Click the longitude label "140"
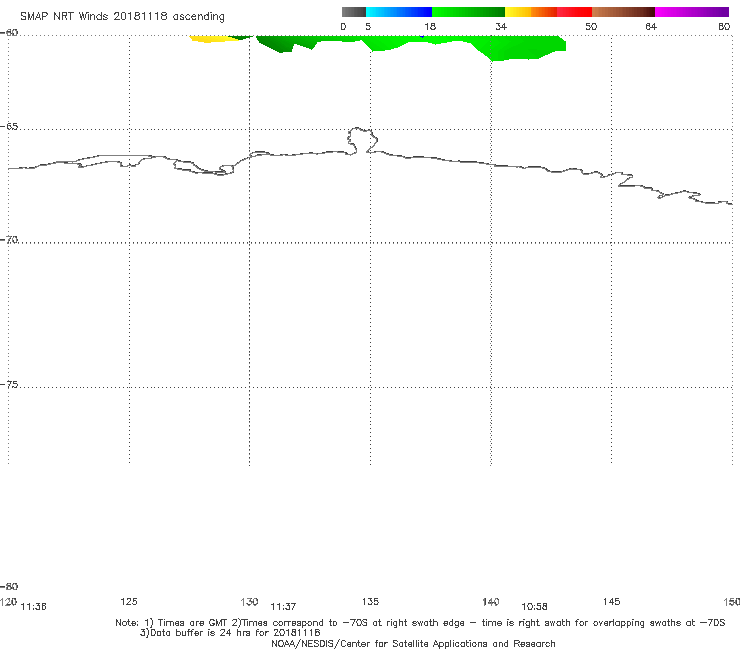740x650 pixels. (x=491, y=602)
